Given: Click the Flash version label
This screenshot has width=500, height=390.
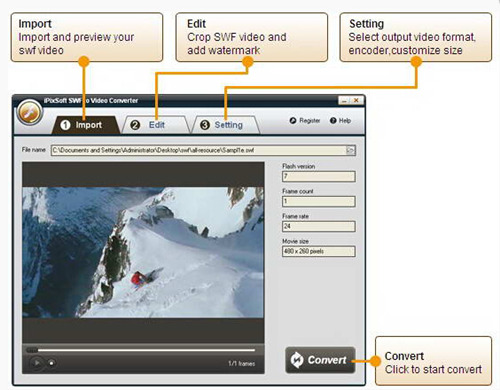Looking at the screenshot, I should coord(298,166).
